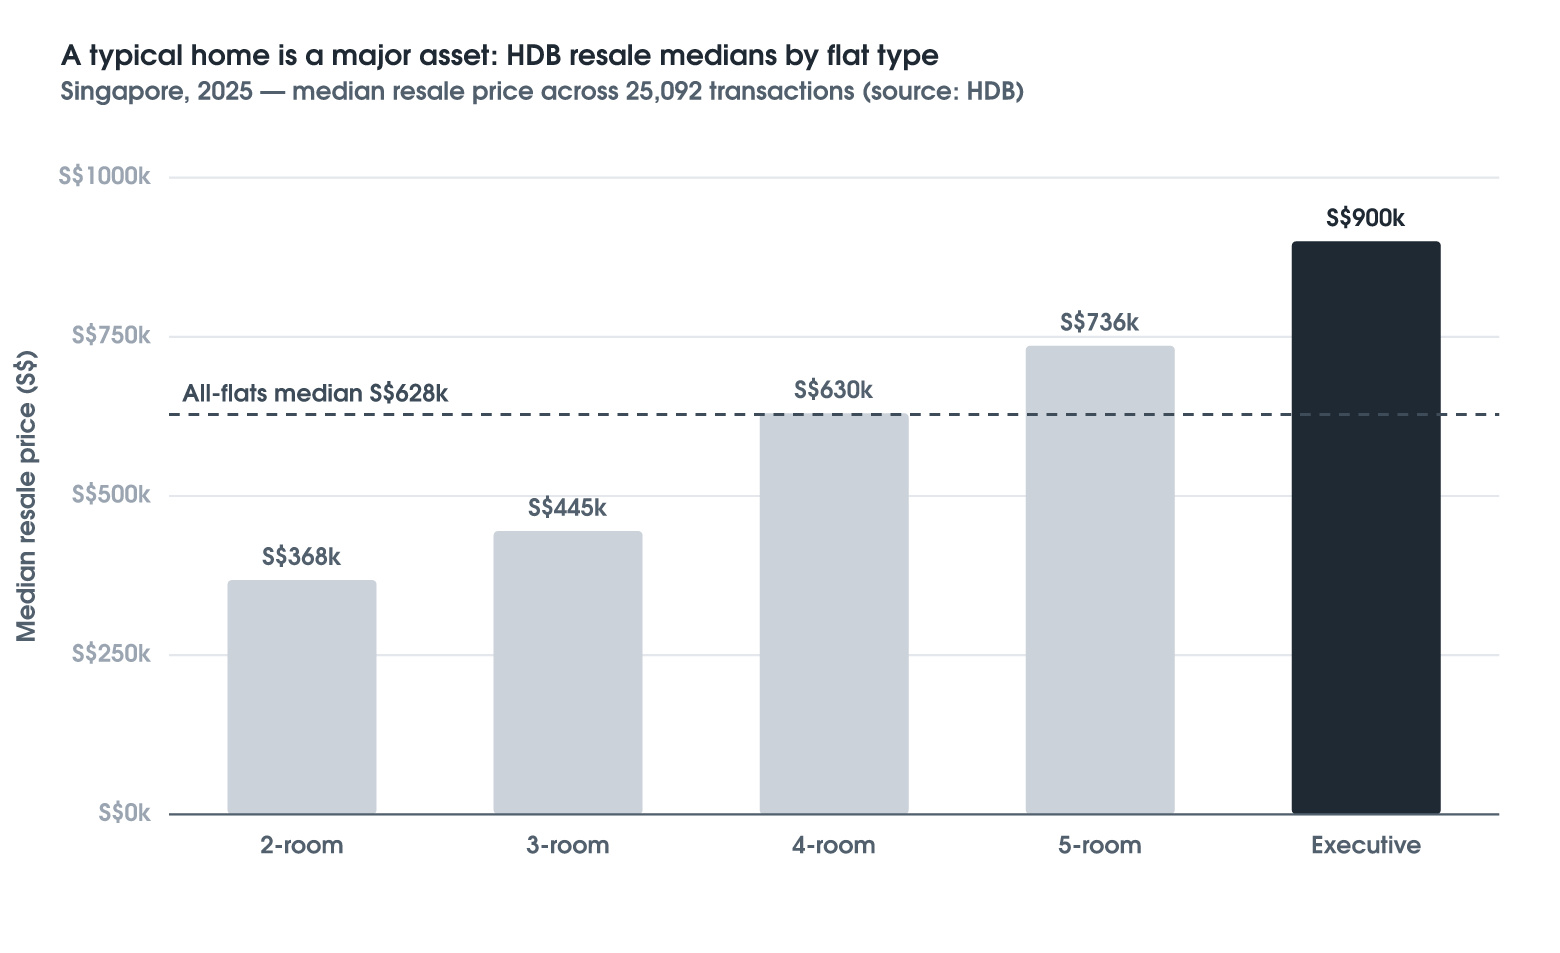1560x953 pixels.
Task: Click the S$445k data label
Action: 568,508
